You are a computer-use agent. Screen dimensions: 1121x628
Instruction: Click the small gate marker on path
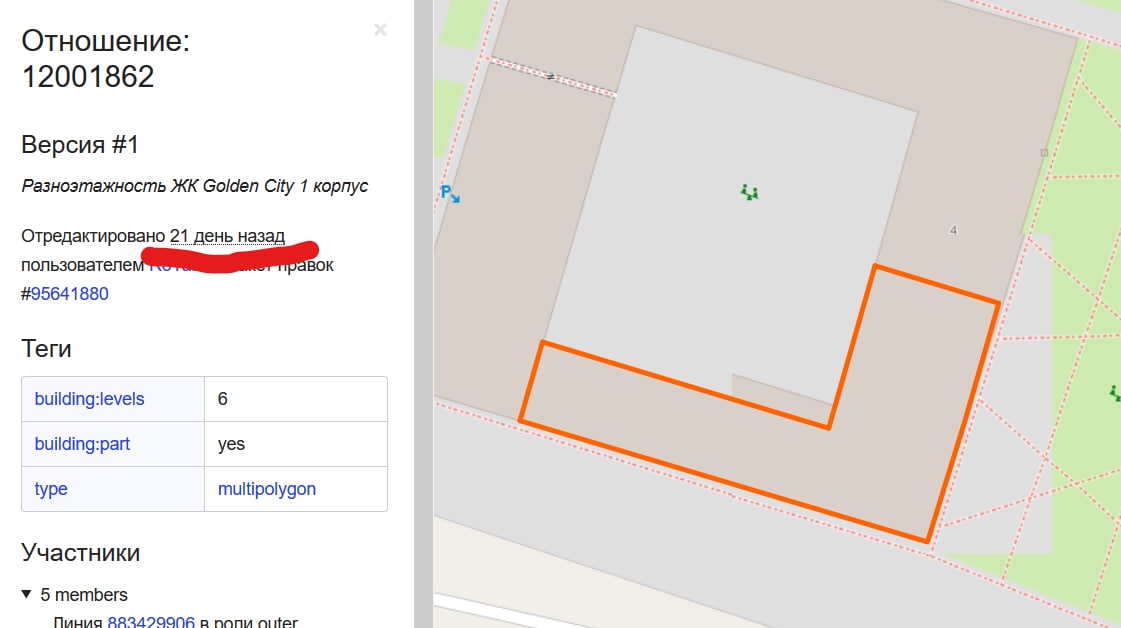(x=550, y=77)
